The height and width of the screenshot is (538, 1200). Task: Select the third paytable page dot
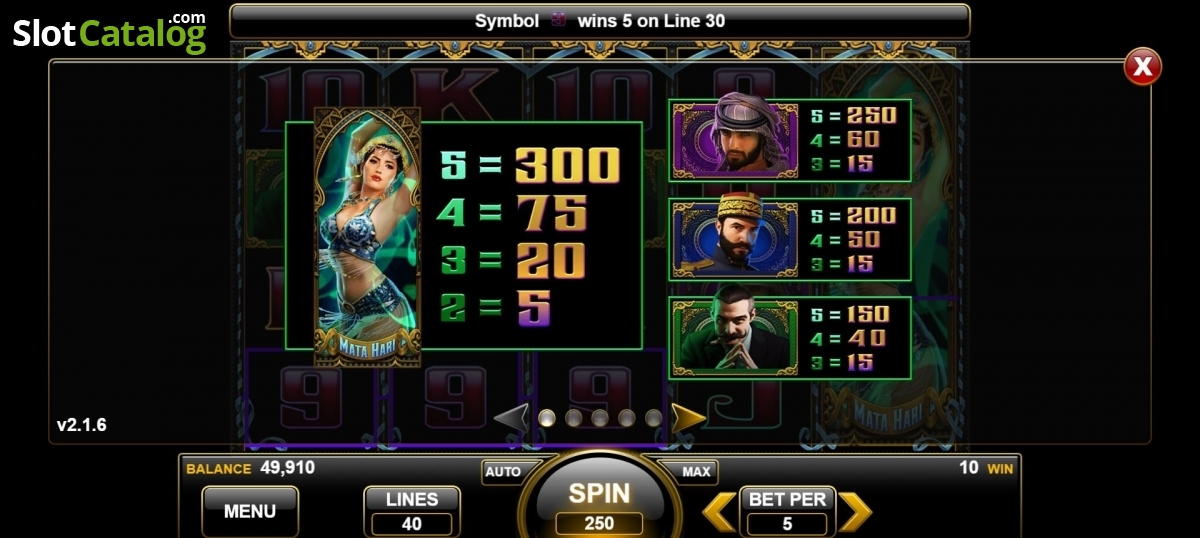click(x=600, y=418)
